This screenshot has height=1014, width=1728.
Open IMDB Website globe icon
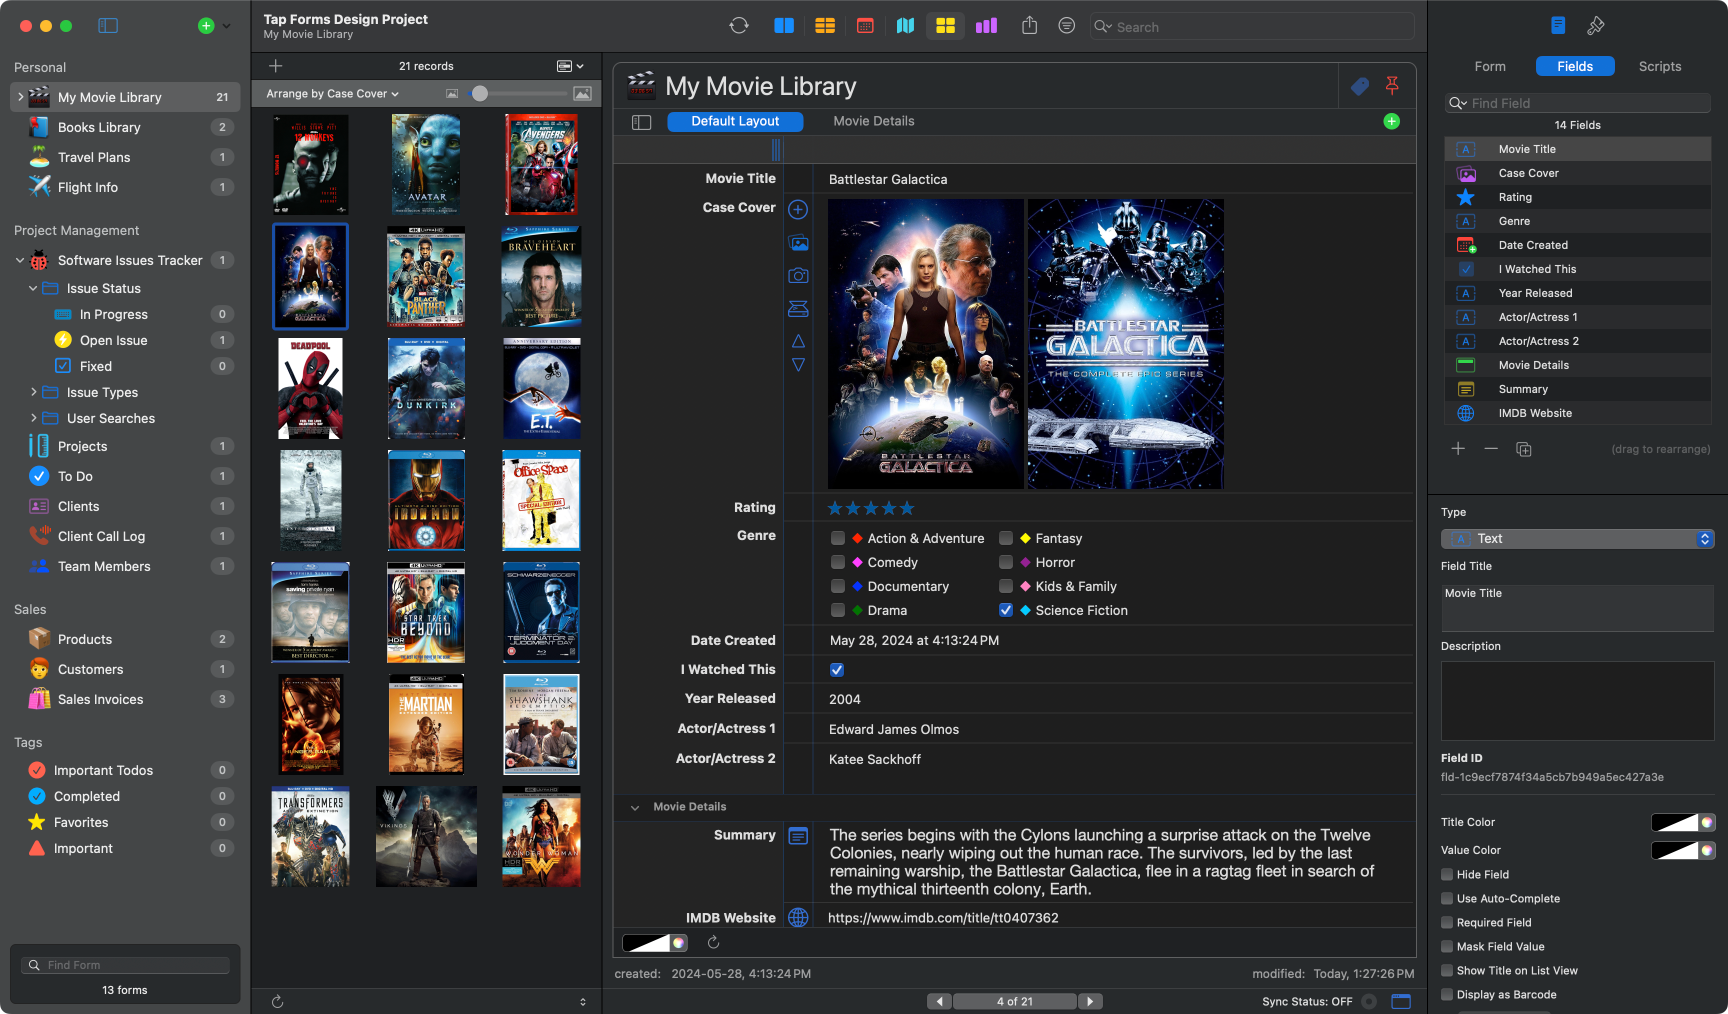798,917
